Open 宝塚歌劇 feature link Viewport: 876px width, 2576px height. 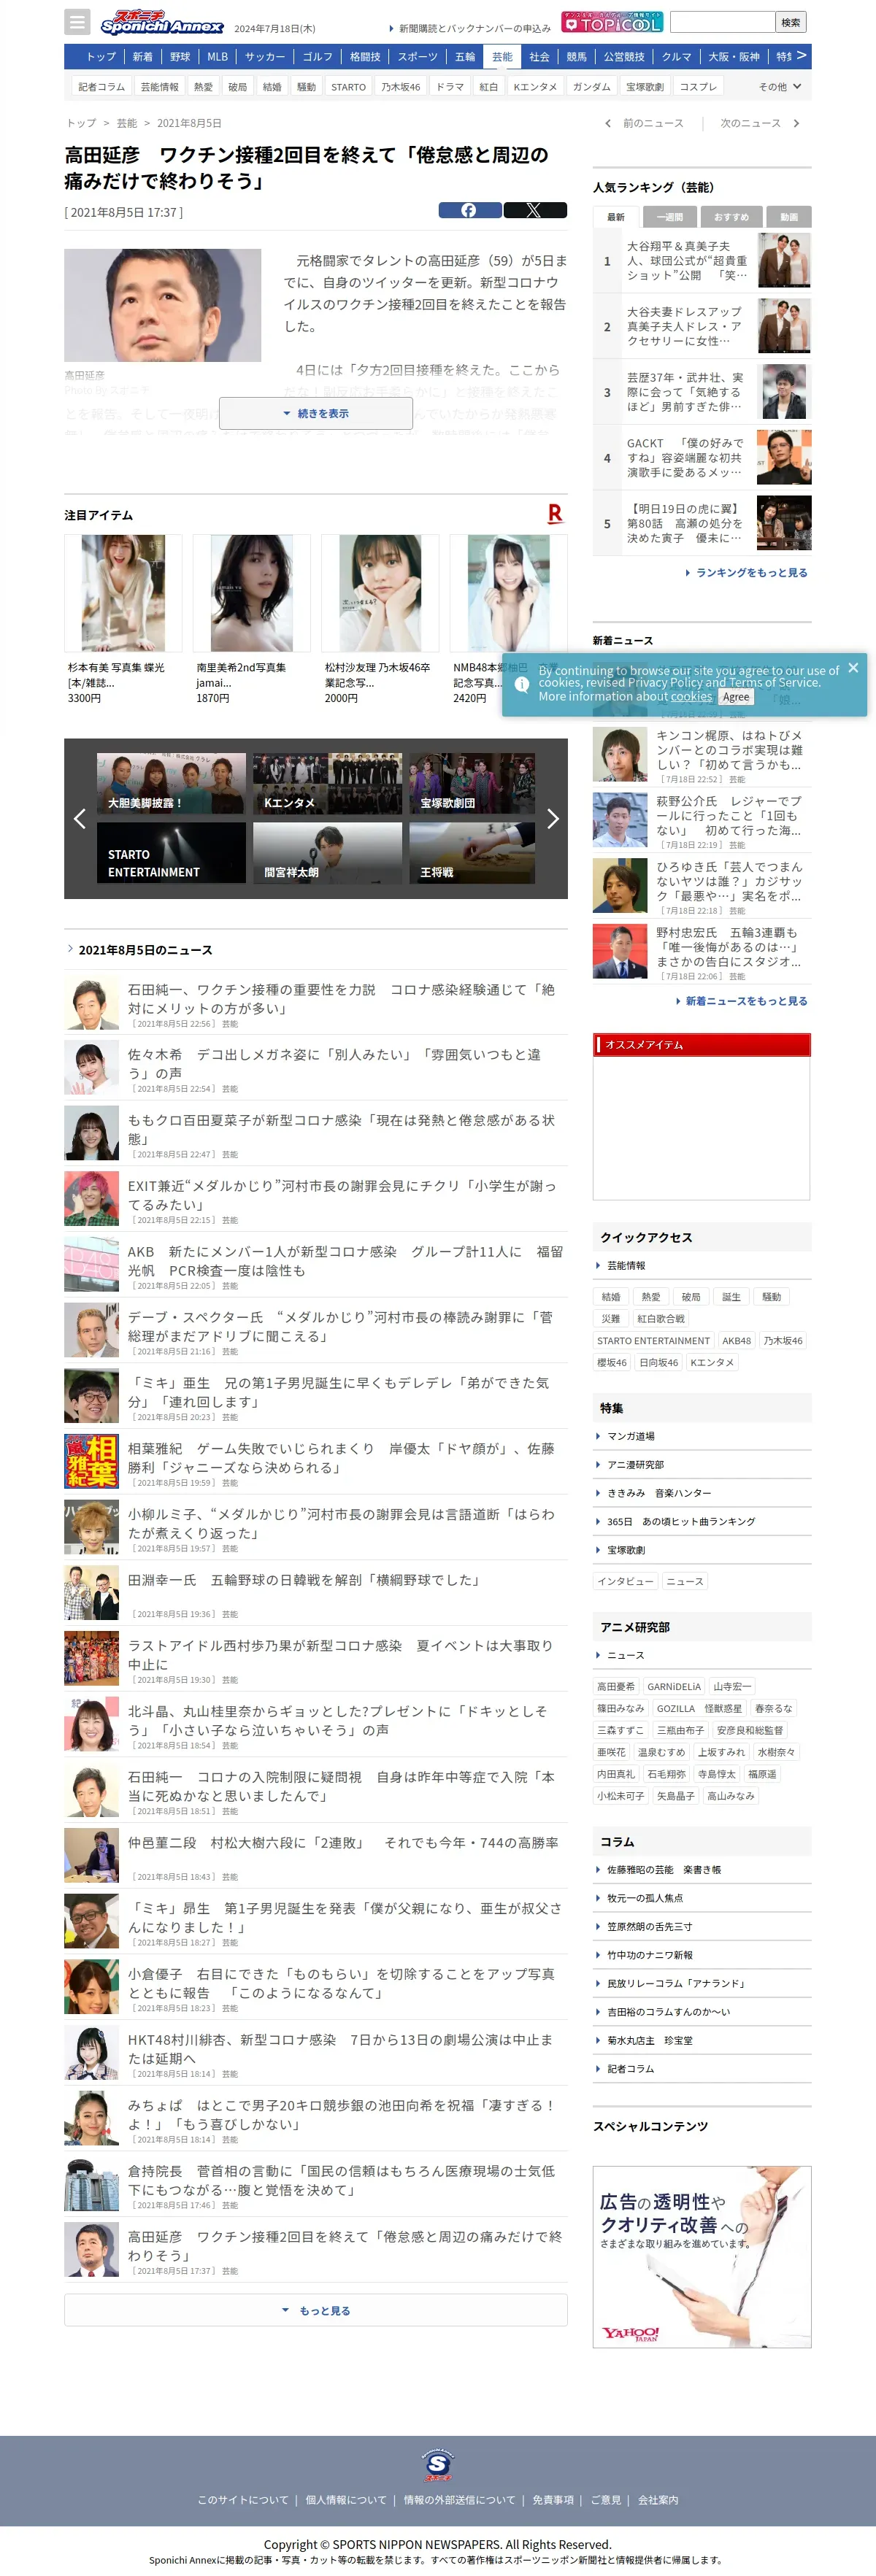(626, 1550)
